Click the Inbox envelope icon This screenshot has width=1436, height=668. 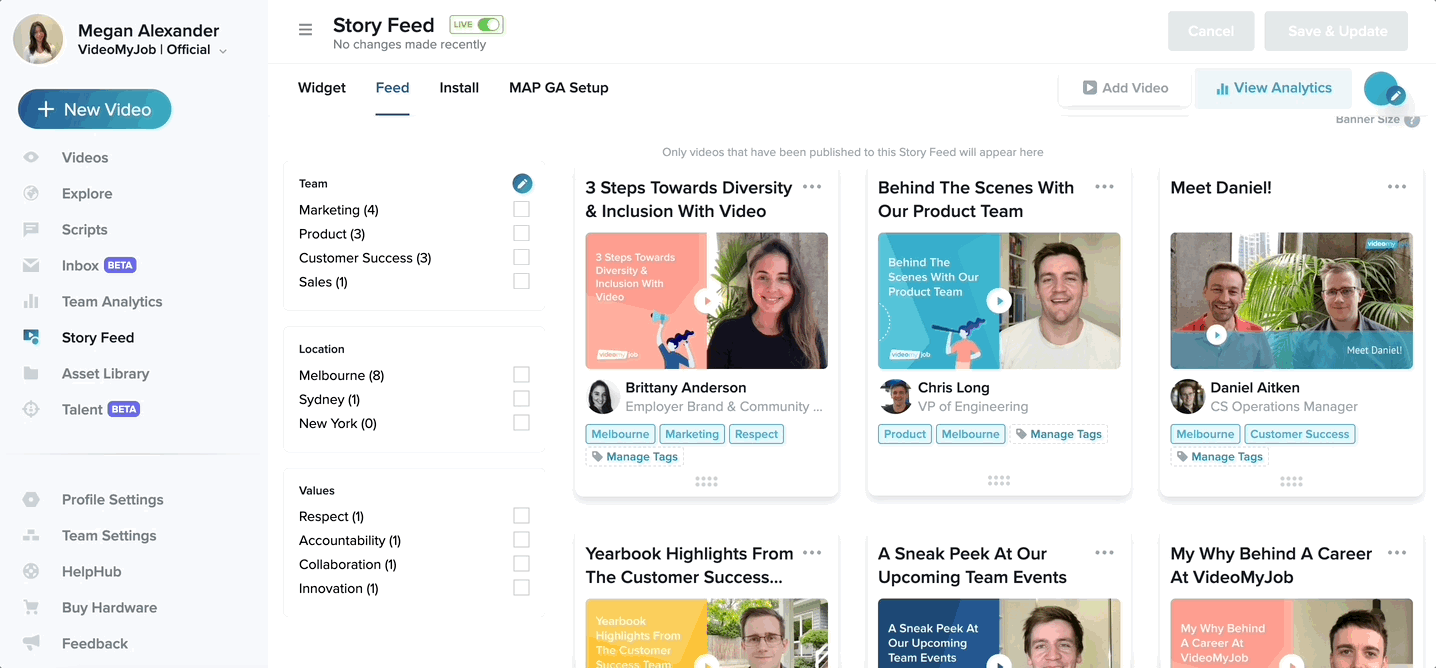[31, 265]
